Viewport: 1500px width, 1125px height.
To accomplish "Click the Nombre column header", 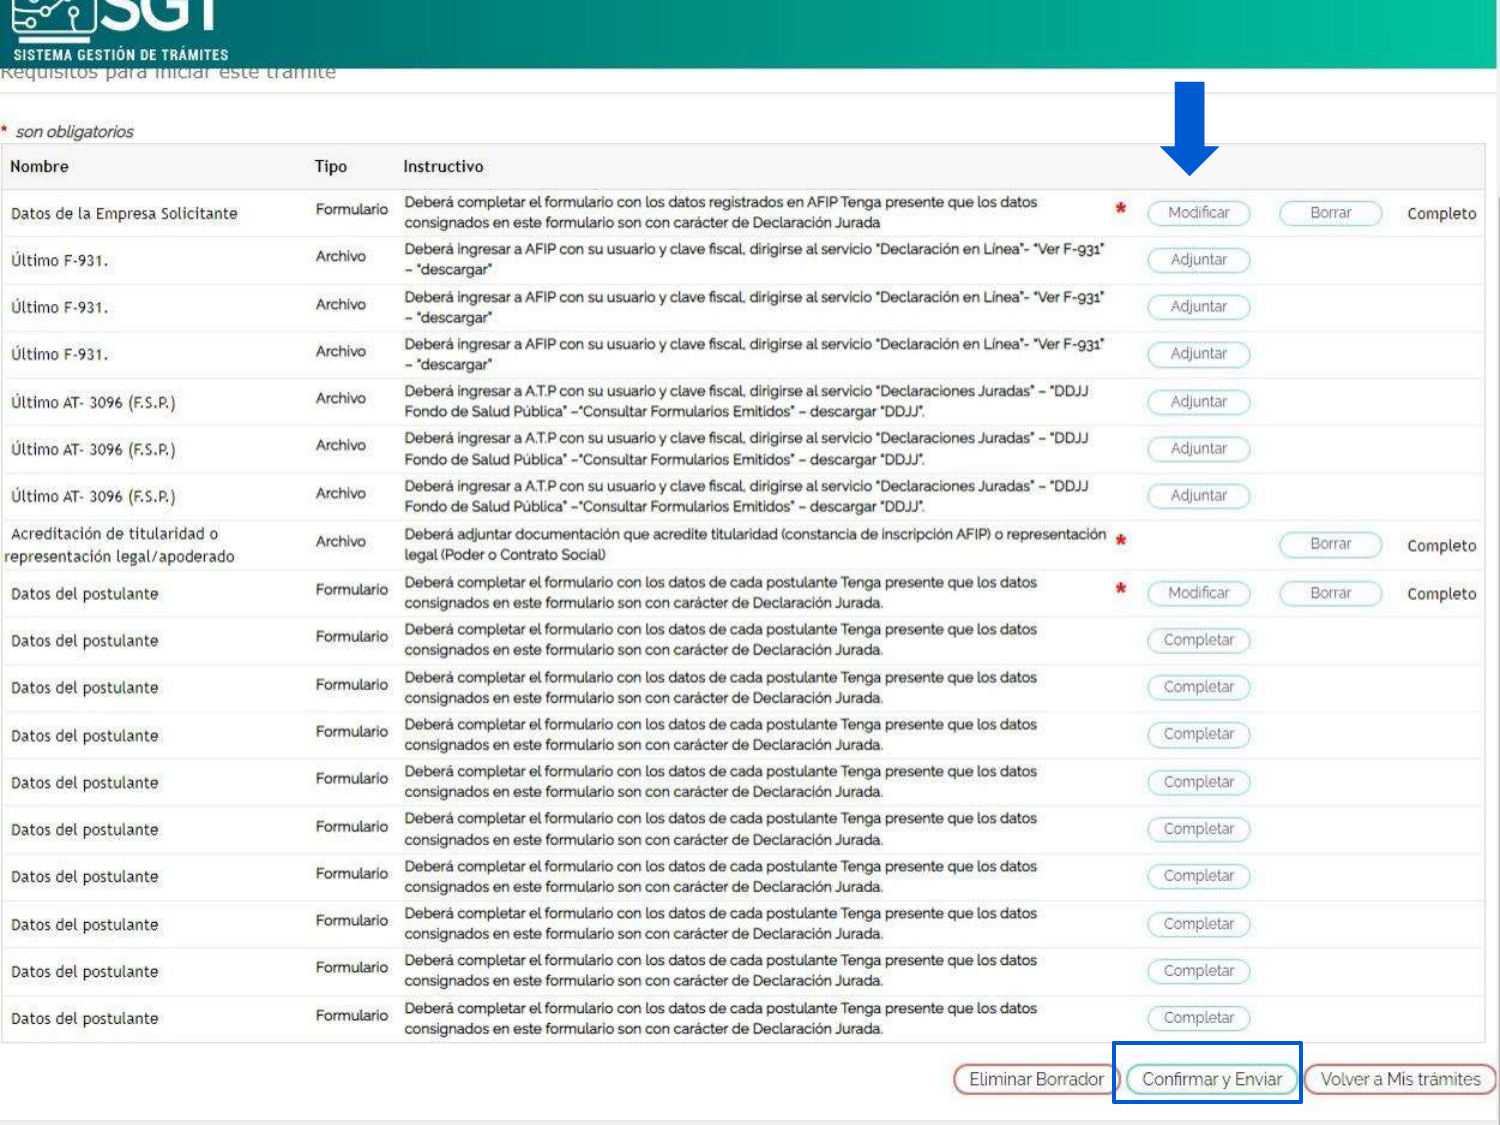I will 40,167.
